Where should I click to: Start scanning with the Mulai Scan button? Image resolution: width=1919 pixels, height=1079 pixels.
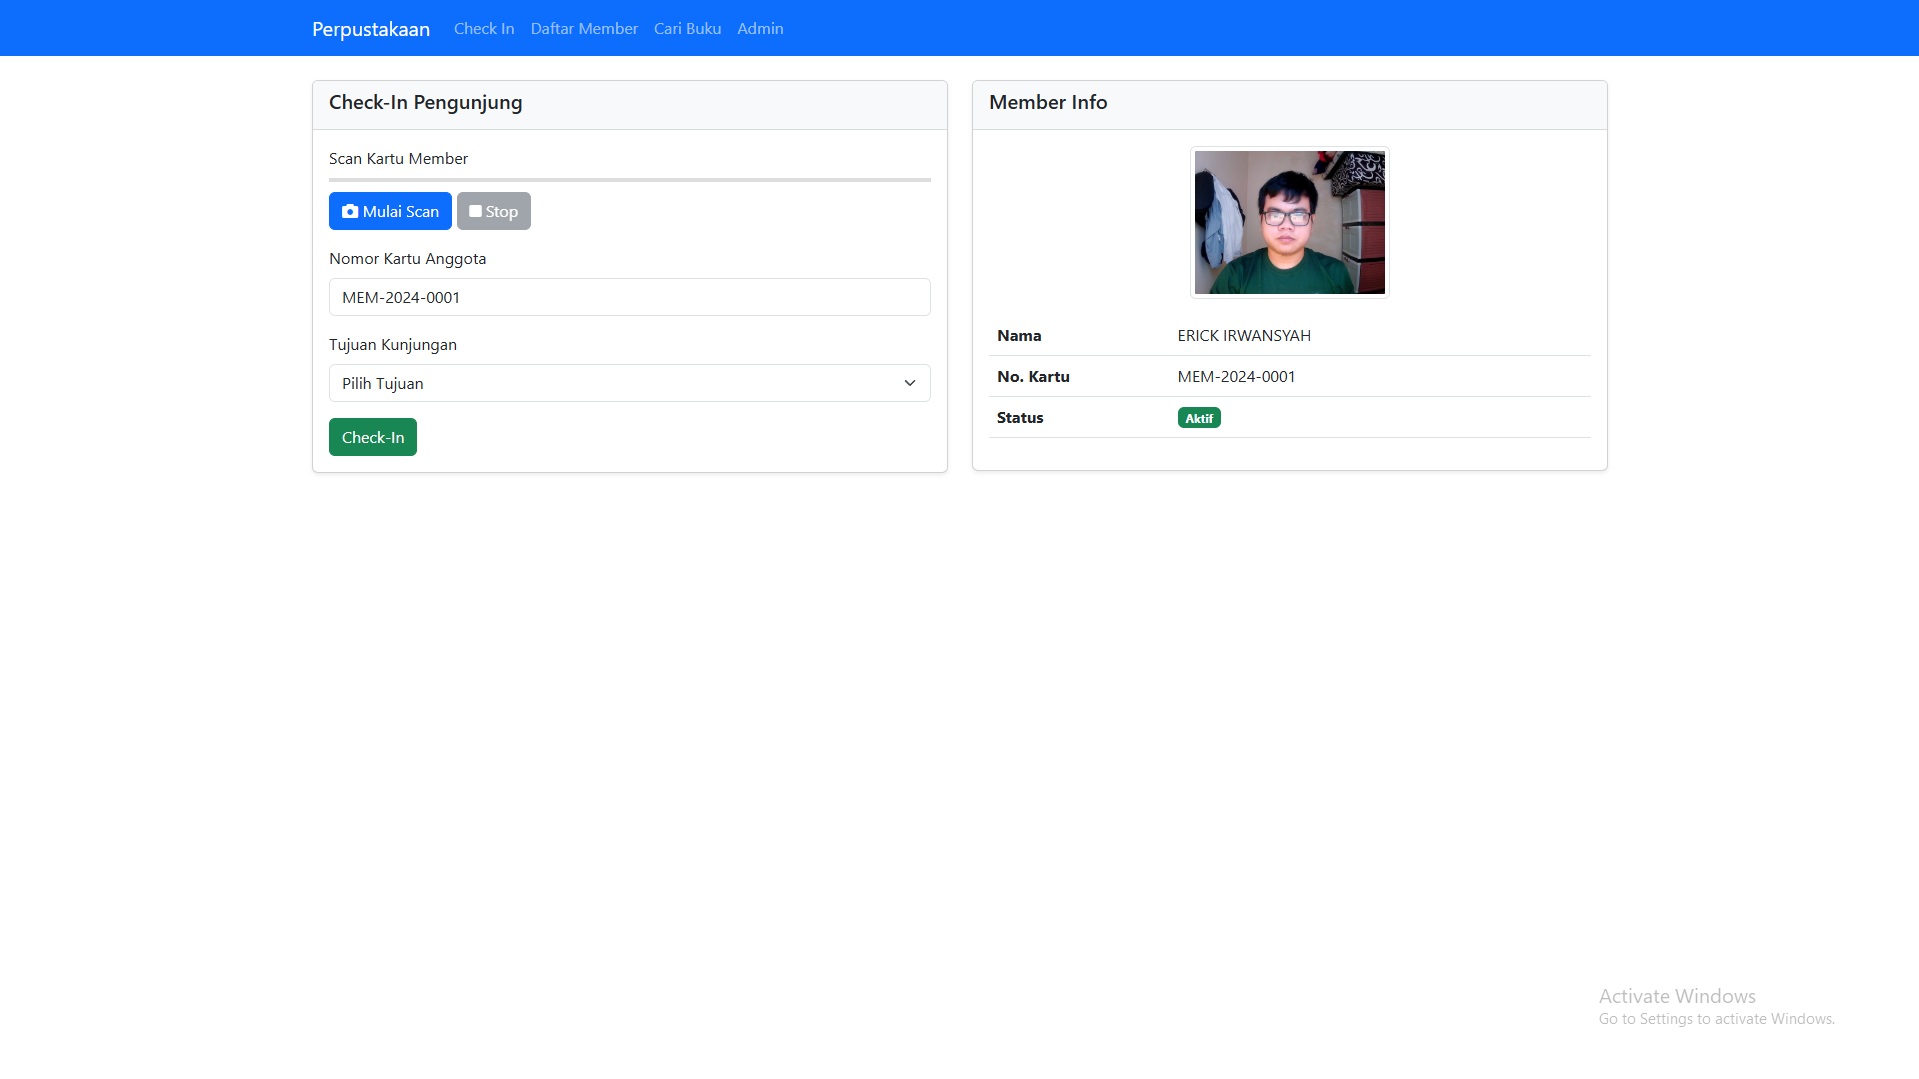390,211
